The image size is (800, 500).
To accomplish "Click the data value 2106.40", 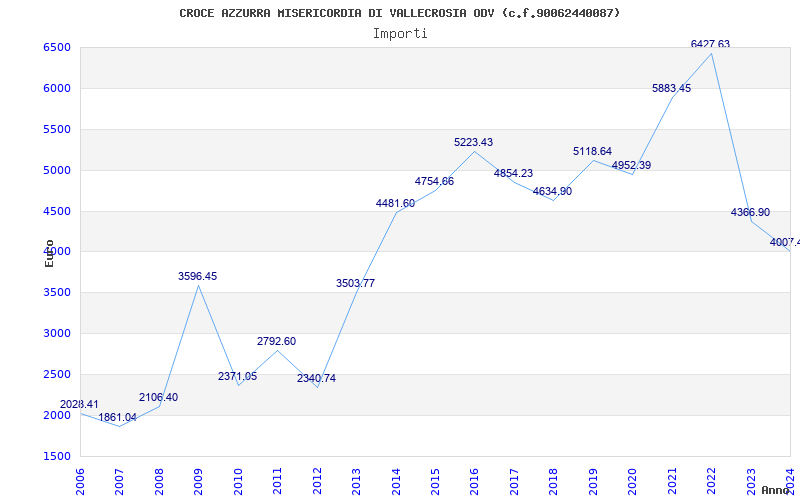I will point(158,397).
